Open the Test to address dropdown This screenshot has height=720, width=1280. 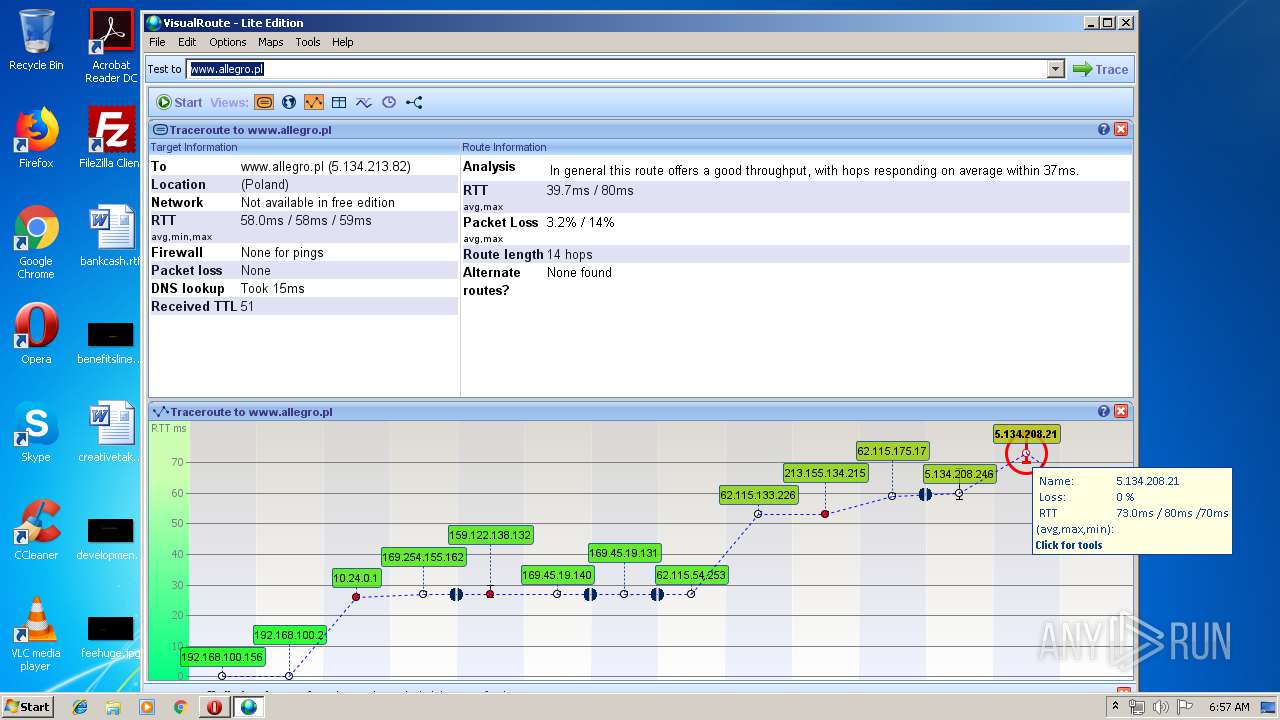point(1056,69)
